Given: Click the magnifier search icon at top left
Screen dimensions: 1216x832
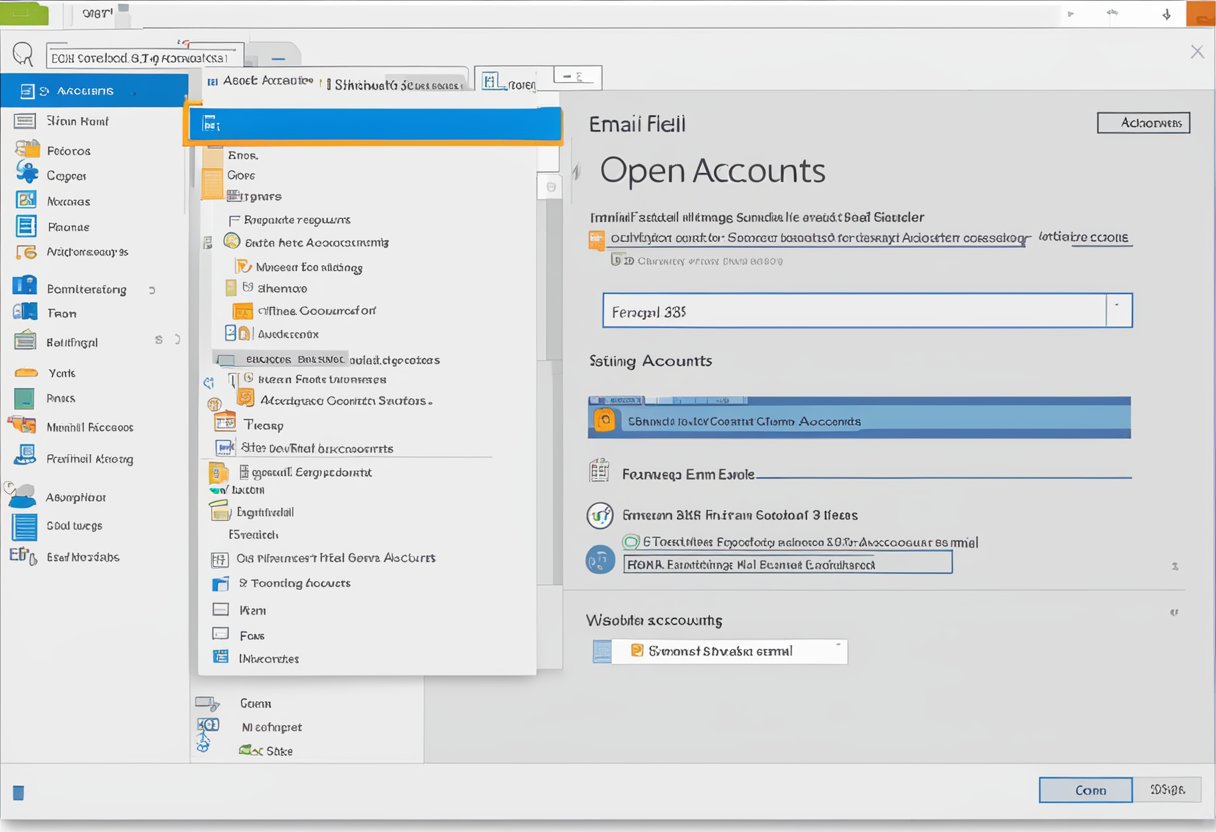Looking at the screenshot, I should pyautogui.click(x=22, y=55).
